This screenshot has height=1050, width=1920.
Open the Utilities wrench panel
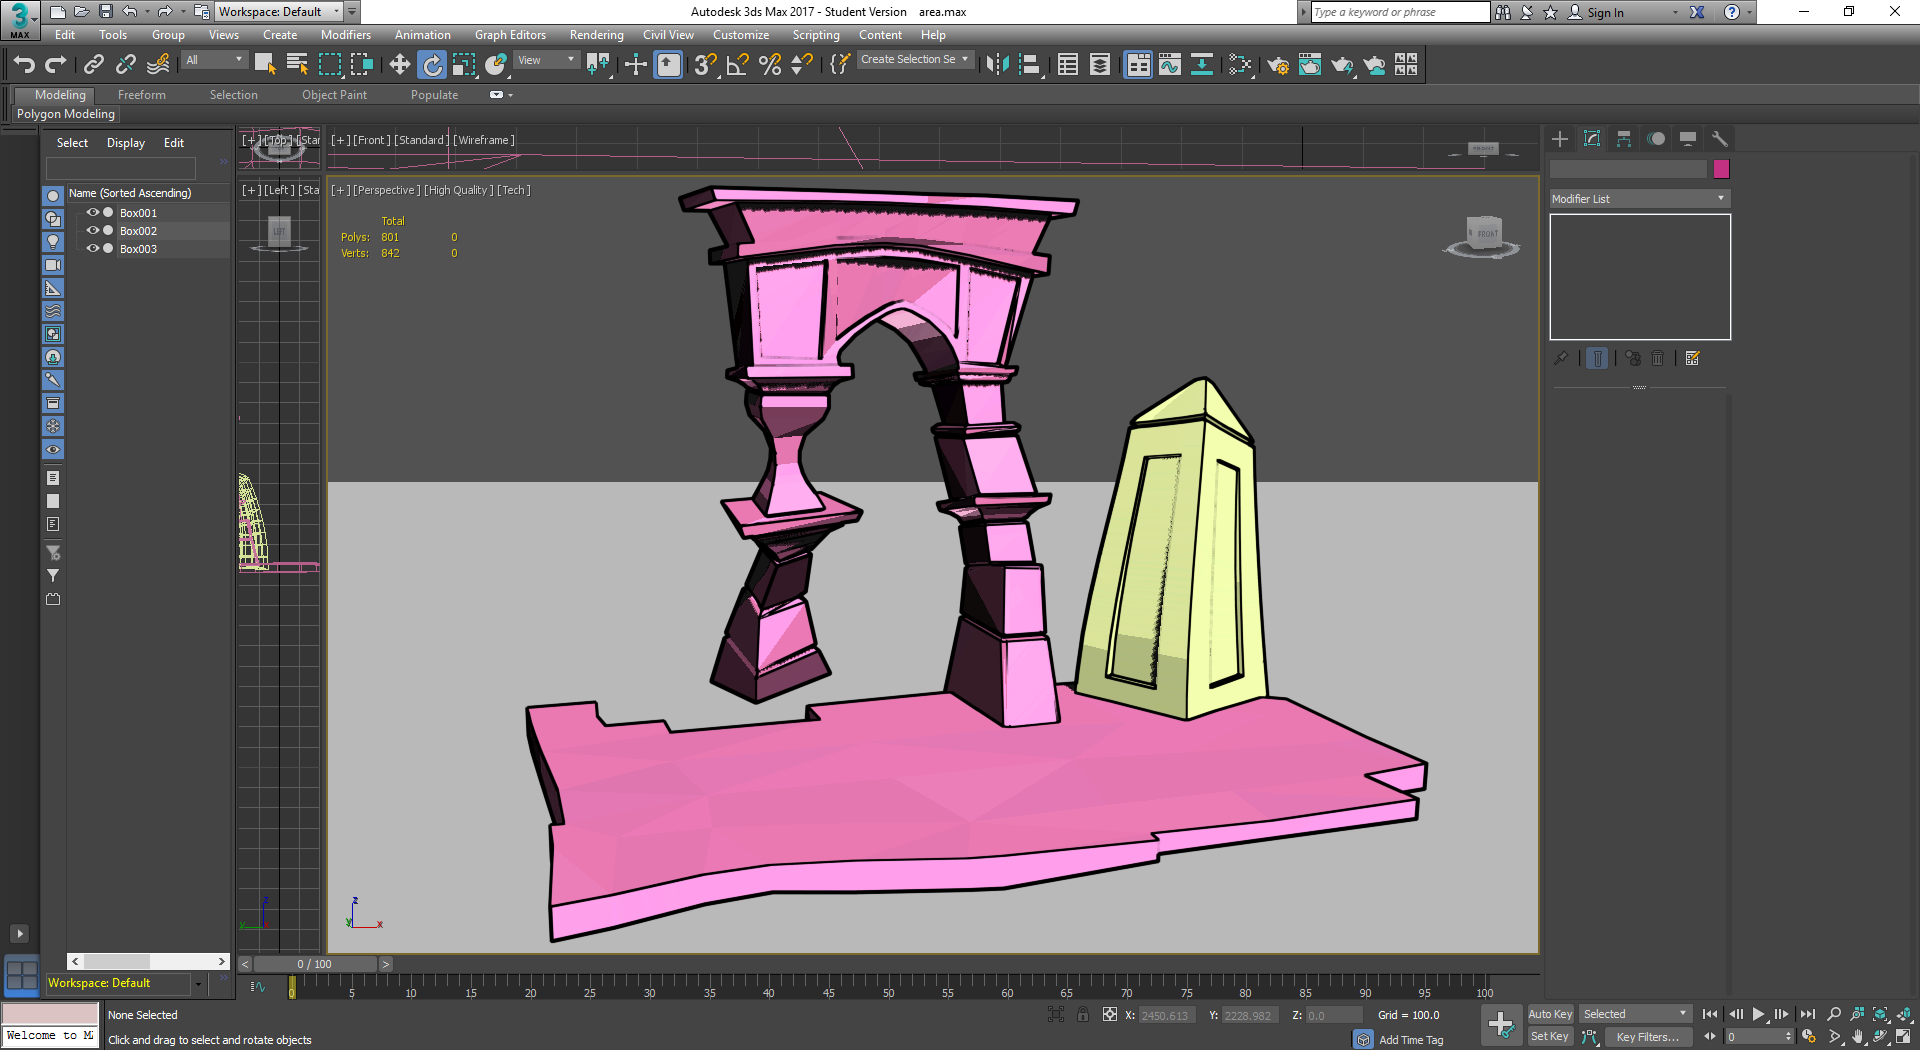tap(1720, 139)
